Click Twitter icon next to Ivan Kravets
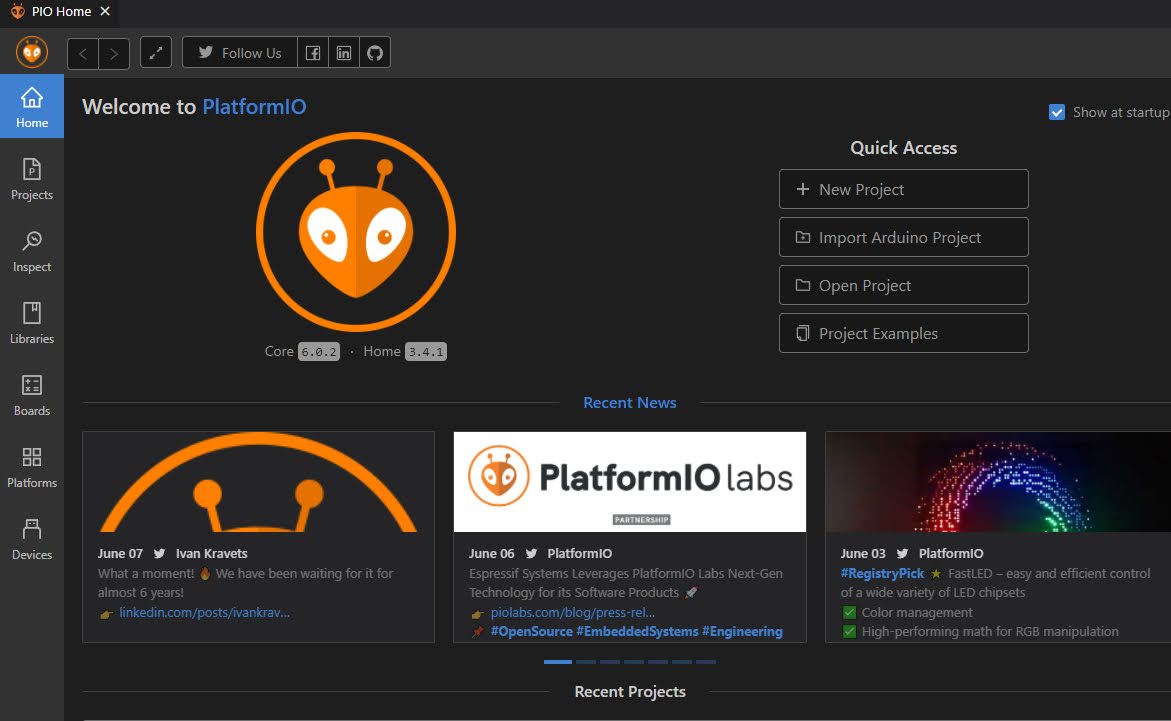 pyautogui.click(x=159, y=554)
